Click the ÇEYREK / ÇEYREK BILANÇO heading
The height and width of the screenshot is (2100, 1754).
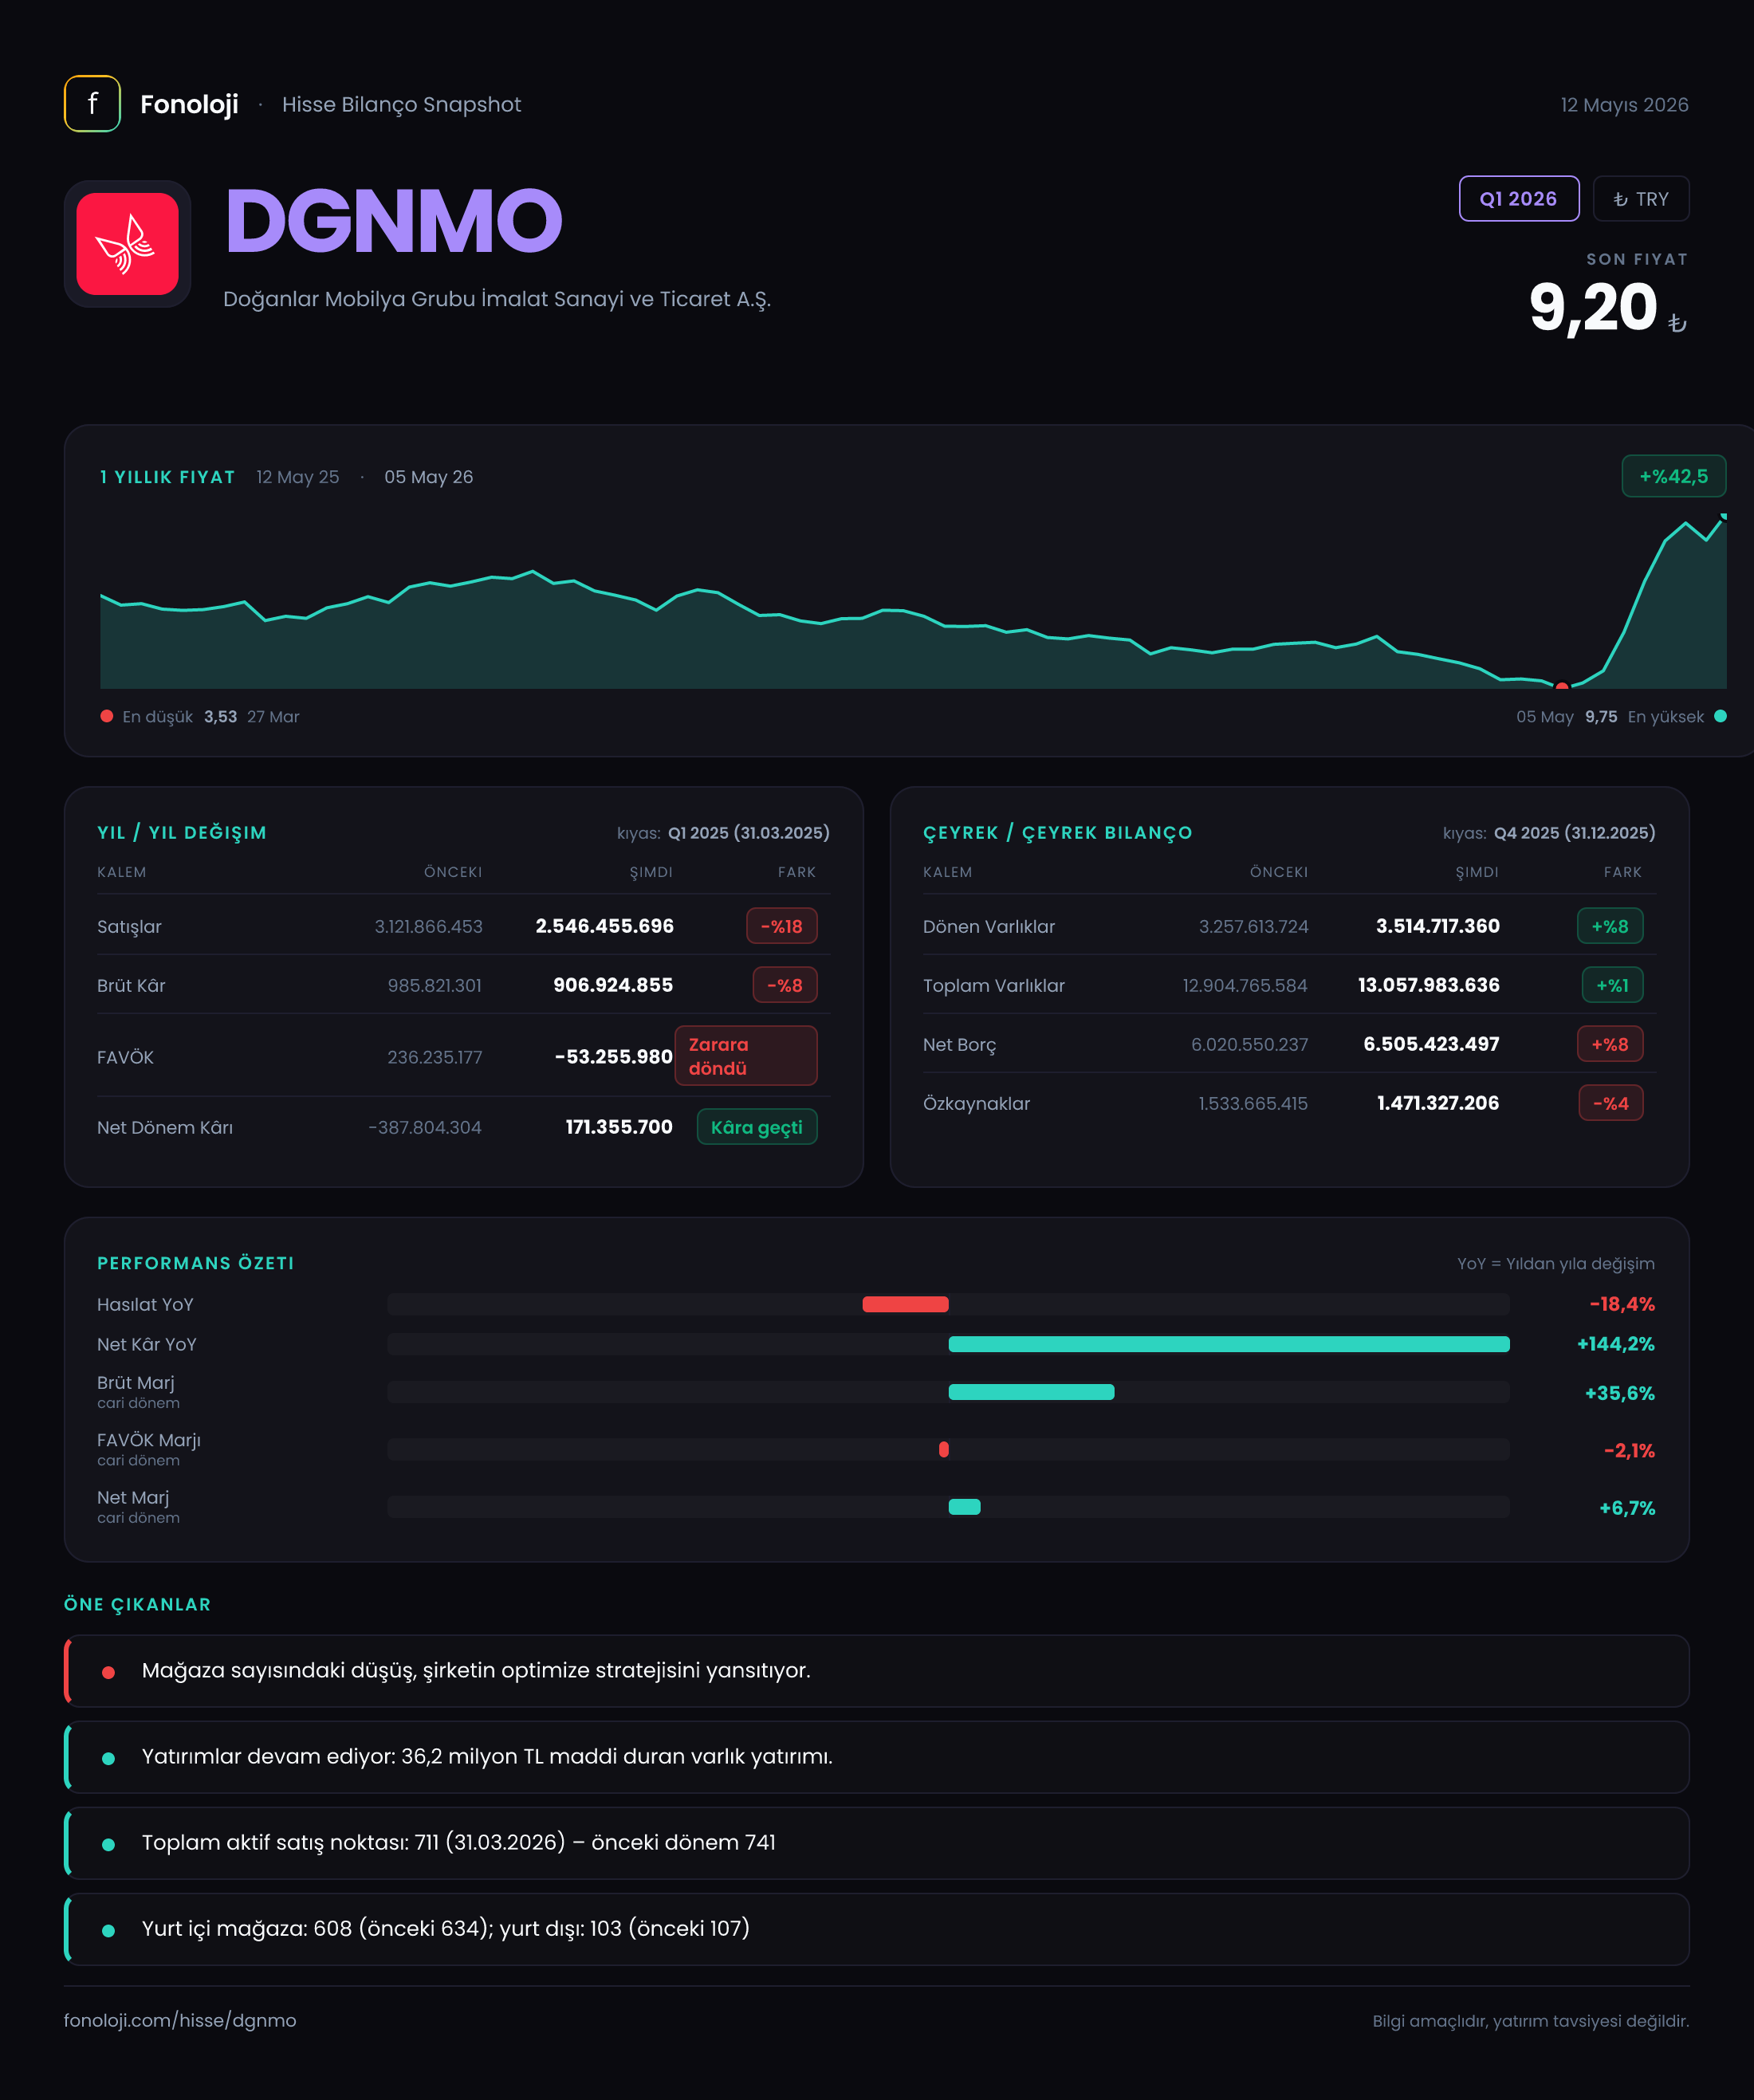pos(1058,833)
